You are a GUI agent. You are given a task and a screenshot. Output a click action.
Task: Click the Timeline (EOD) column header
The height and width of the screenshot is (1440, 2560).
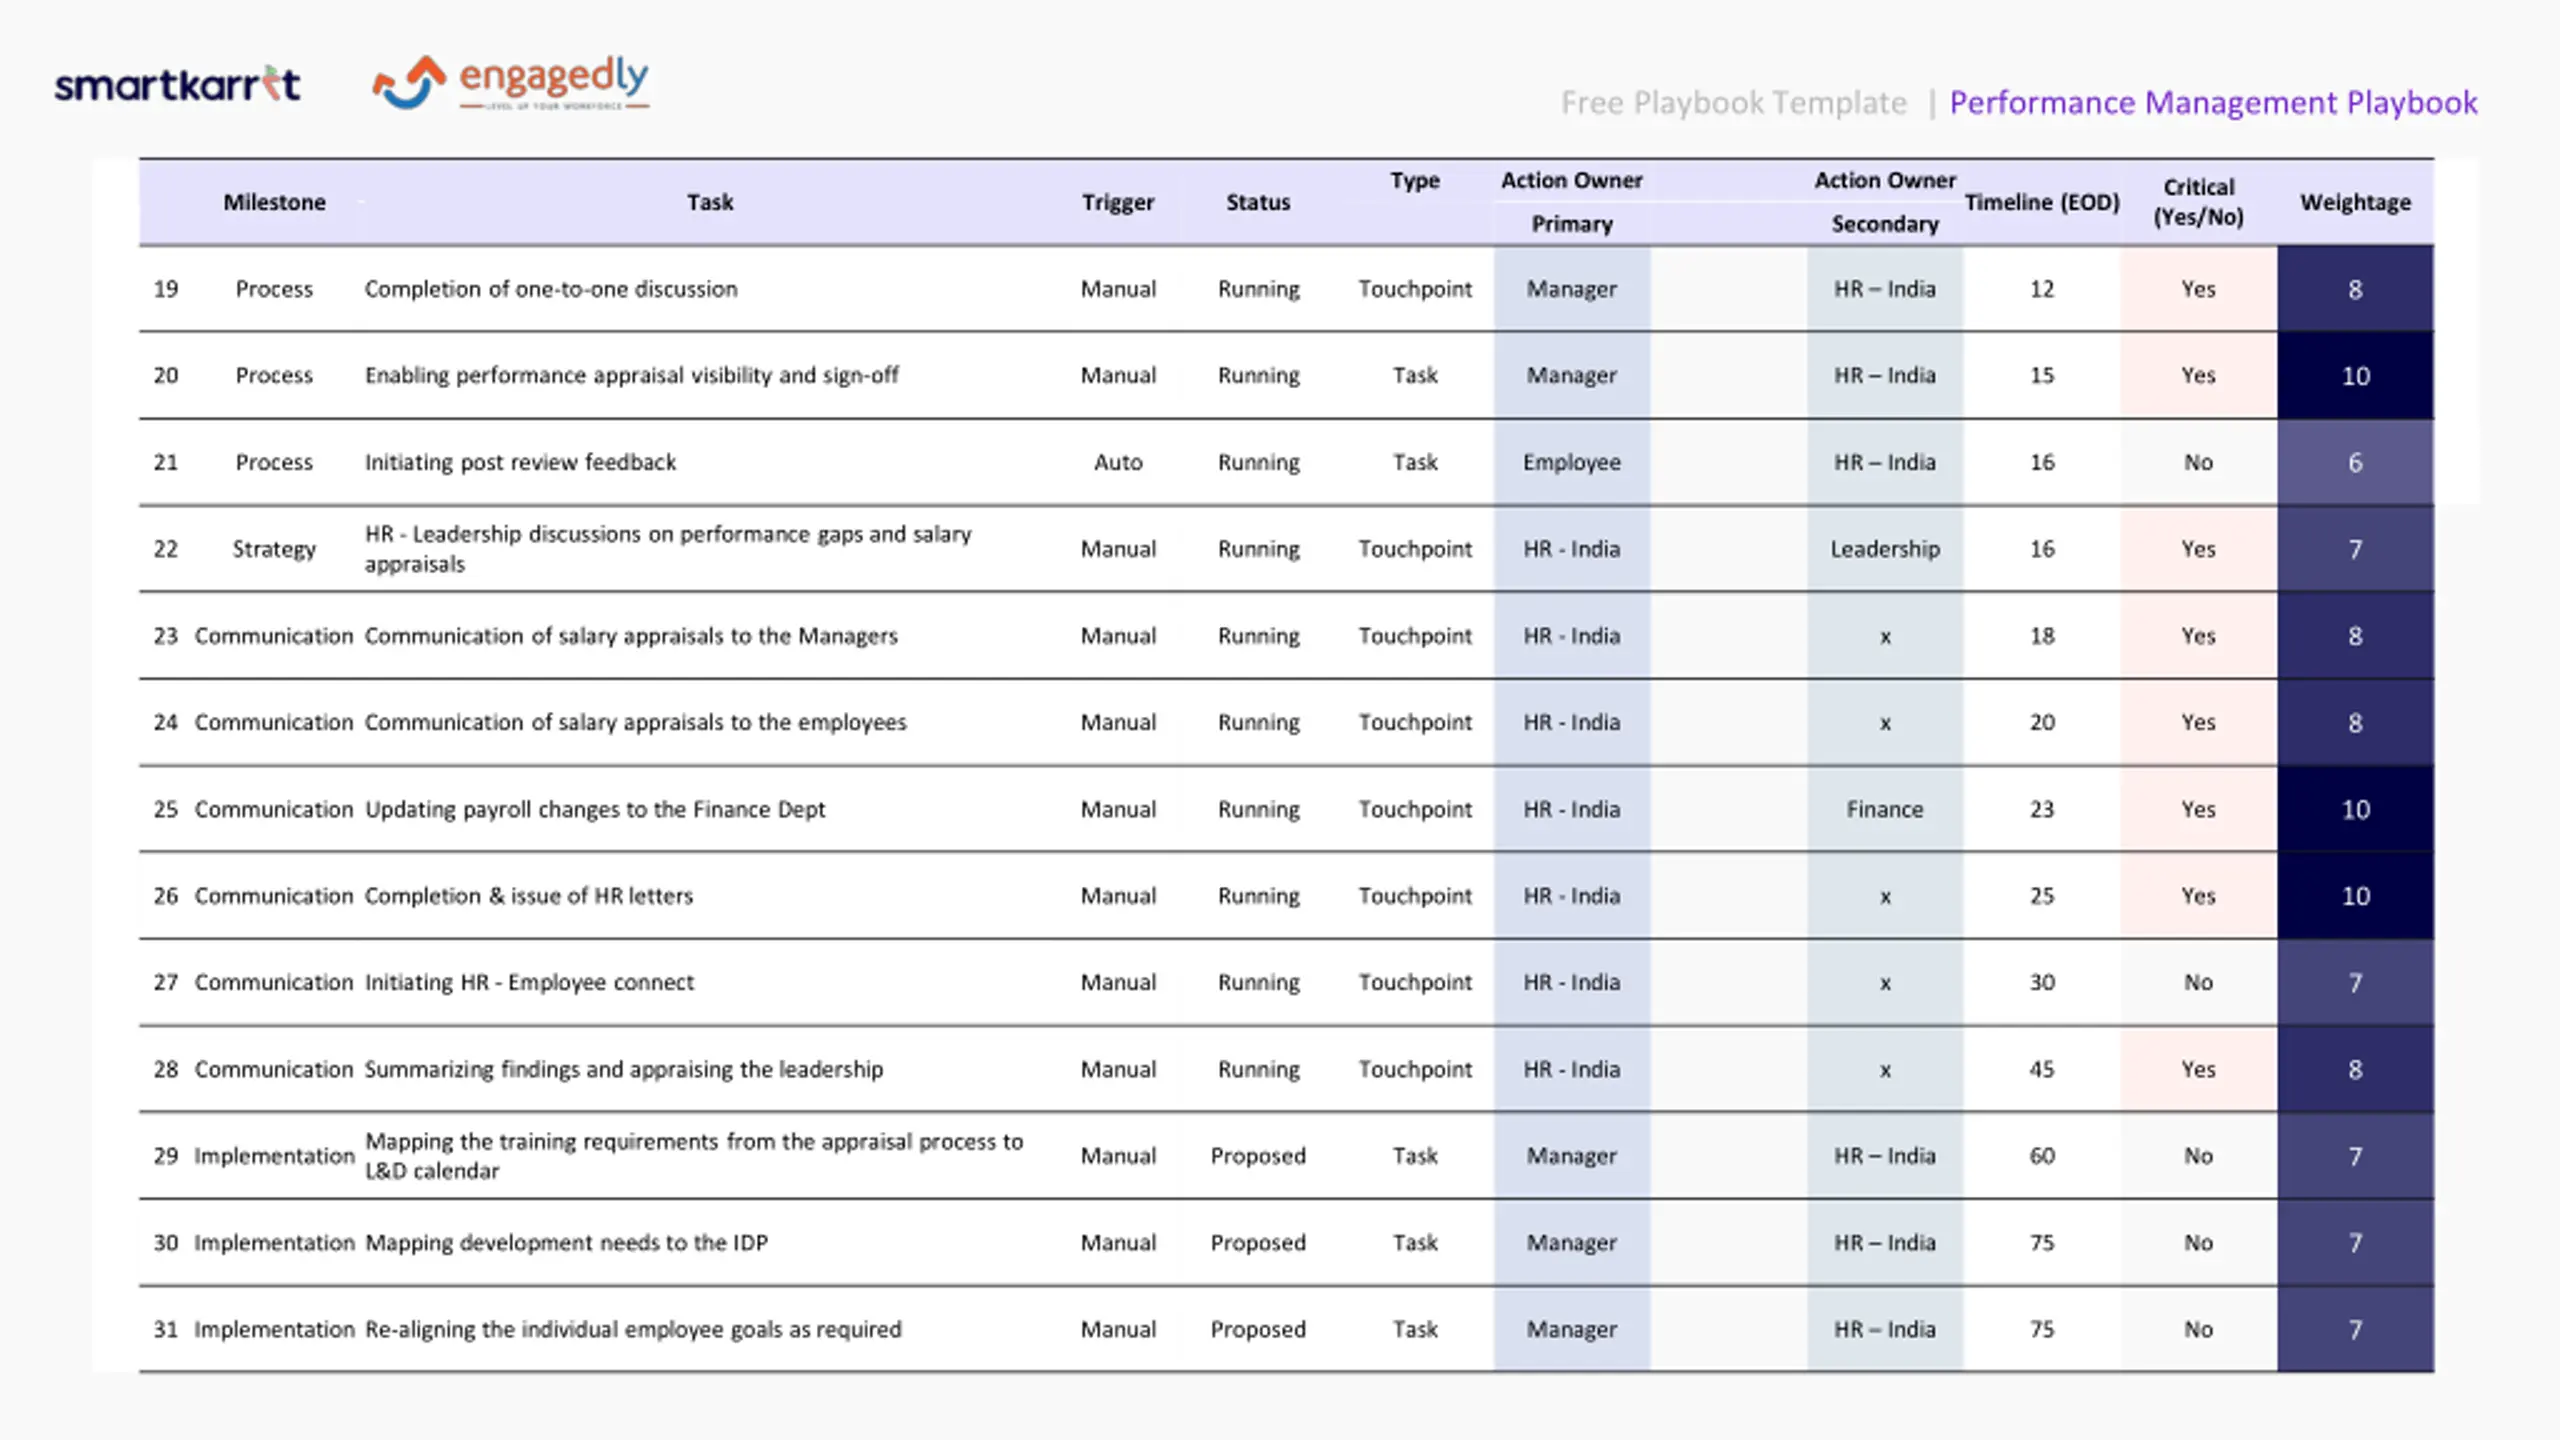(2042, 202)
